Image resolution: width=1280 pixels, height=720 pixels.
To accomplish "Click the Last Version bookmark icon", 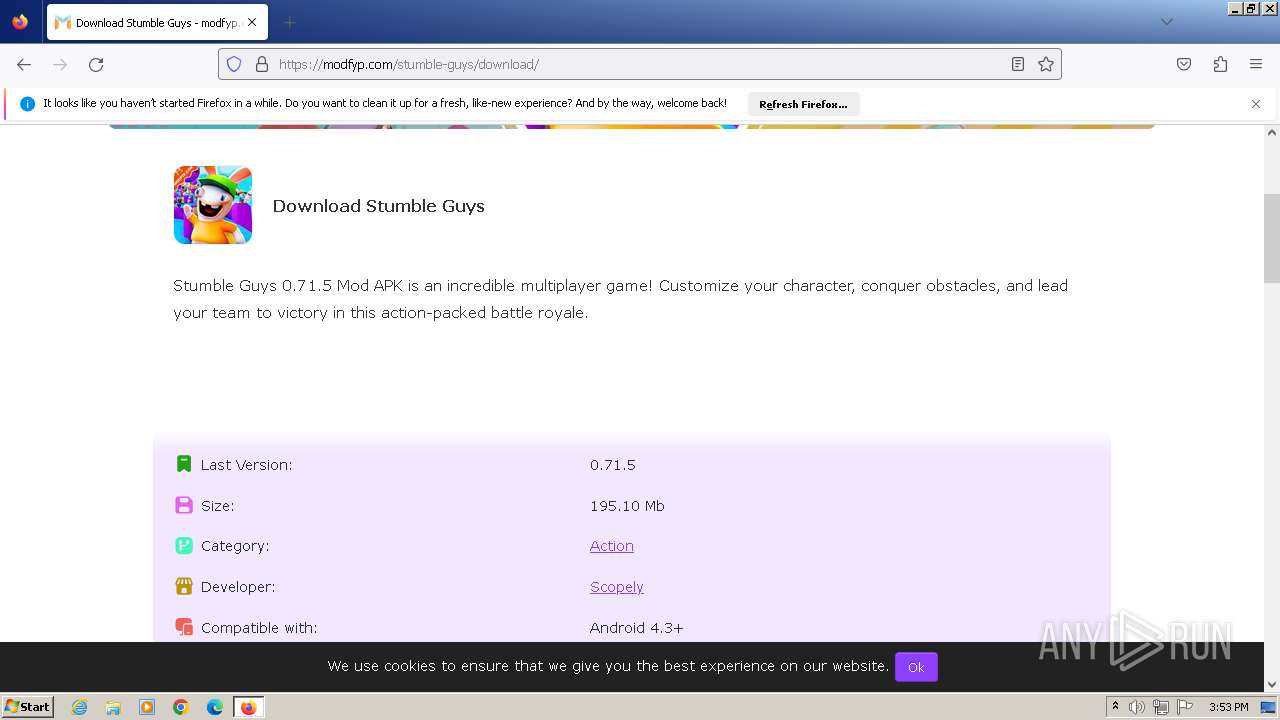I will [x=183, y=464].
